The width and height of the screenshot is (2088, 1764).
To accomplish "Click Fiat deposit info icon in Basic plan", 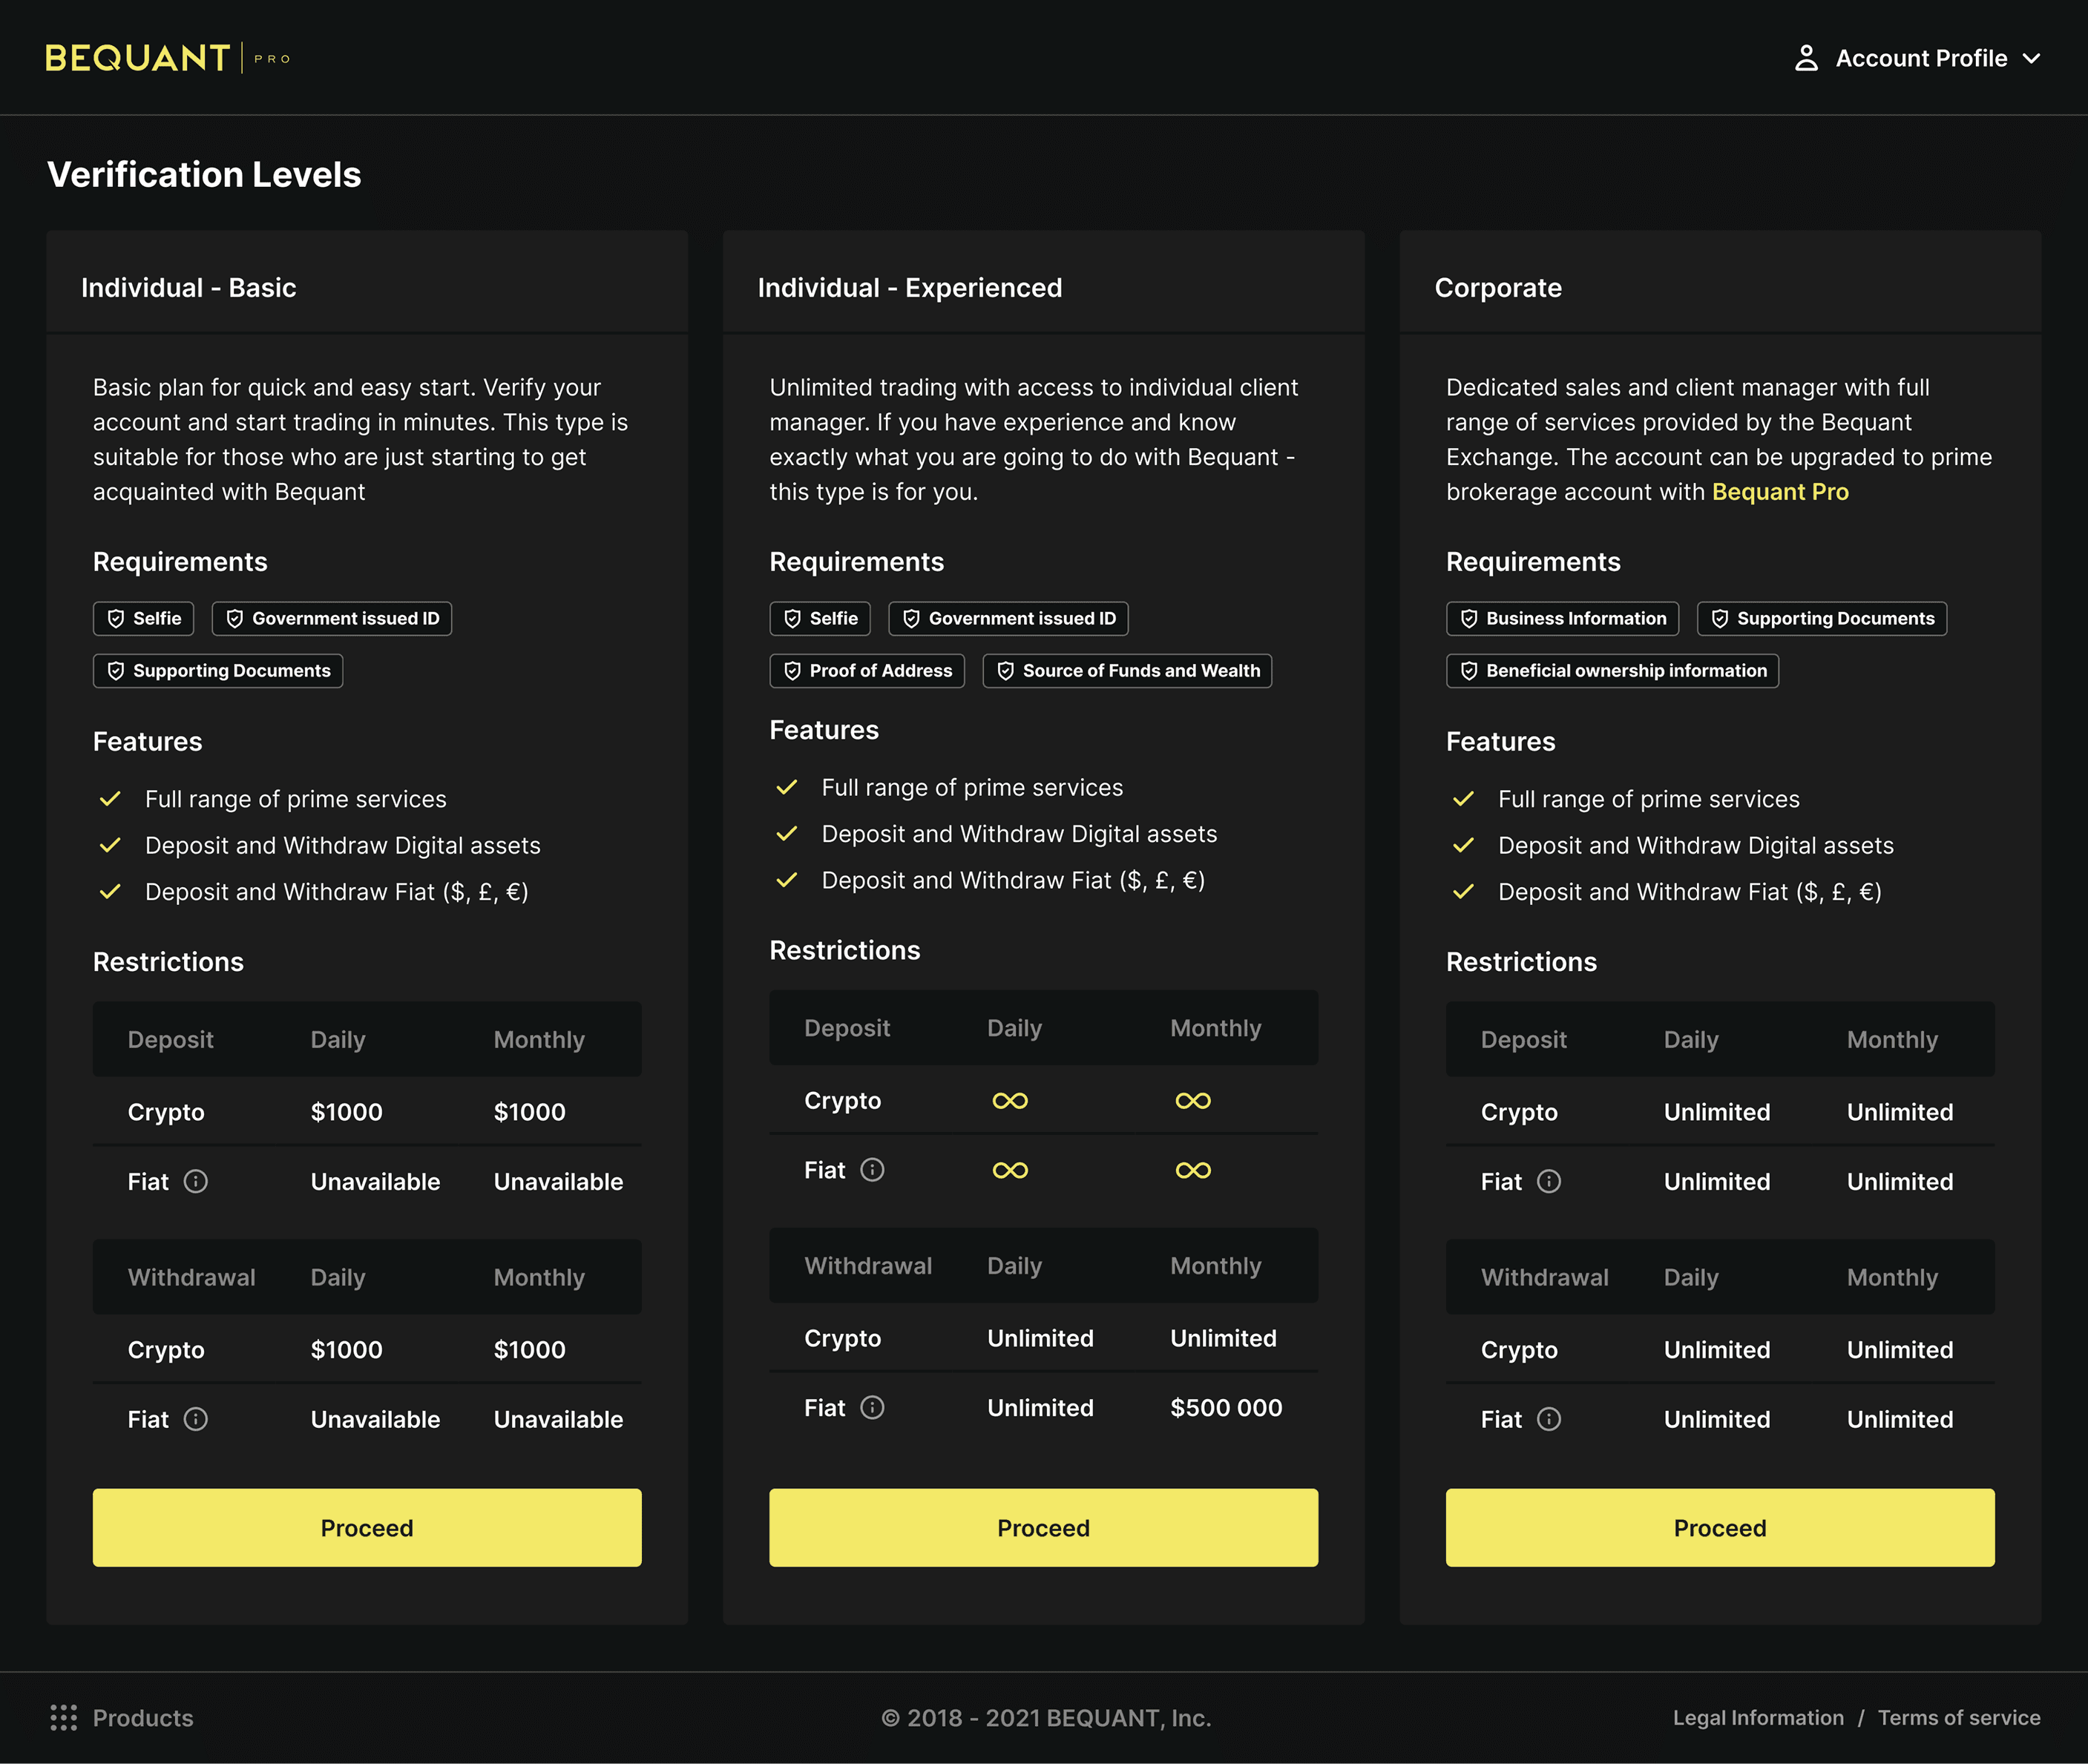I will point(196,1181).
